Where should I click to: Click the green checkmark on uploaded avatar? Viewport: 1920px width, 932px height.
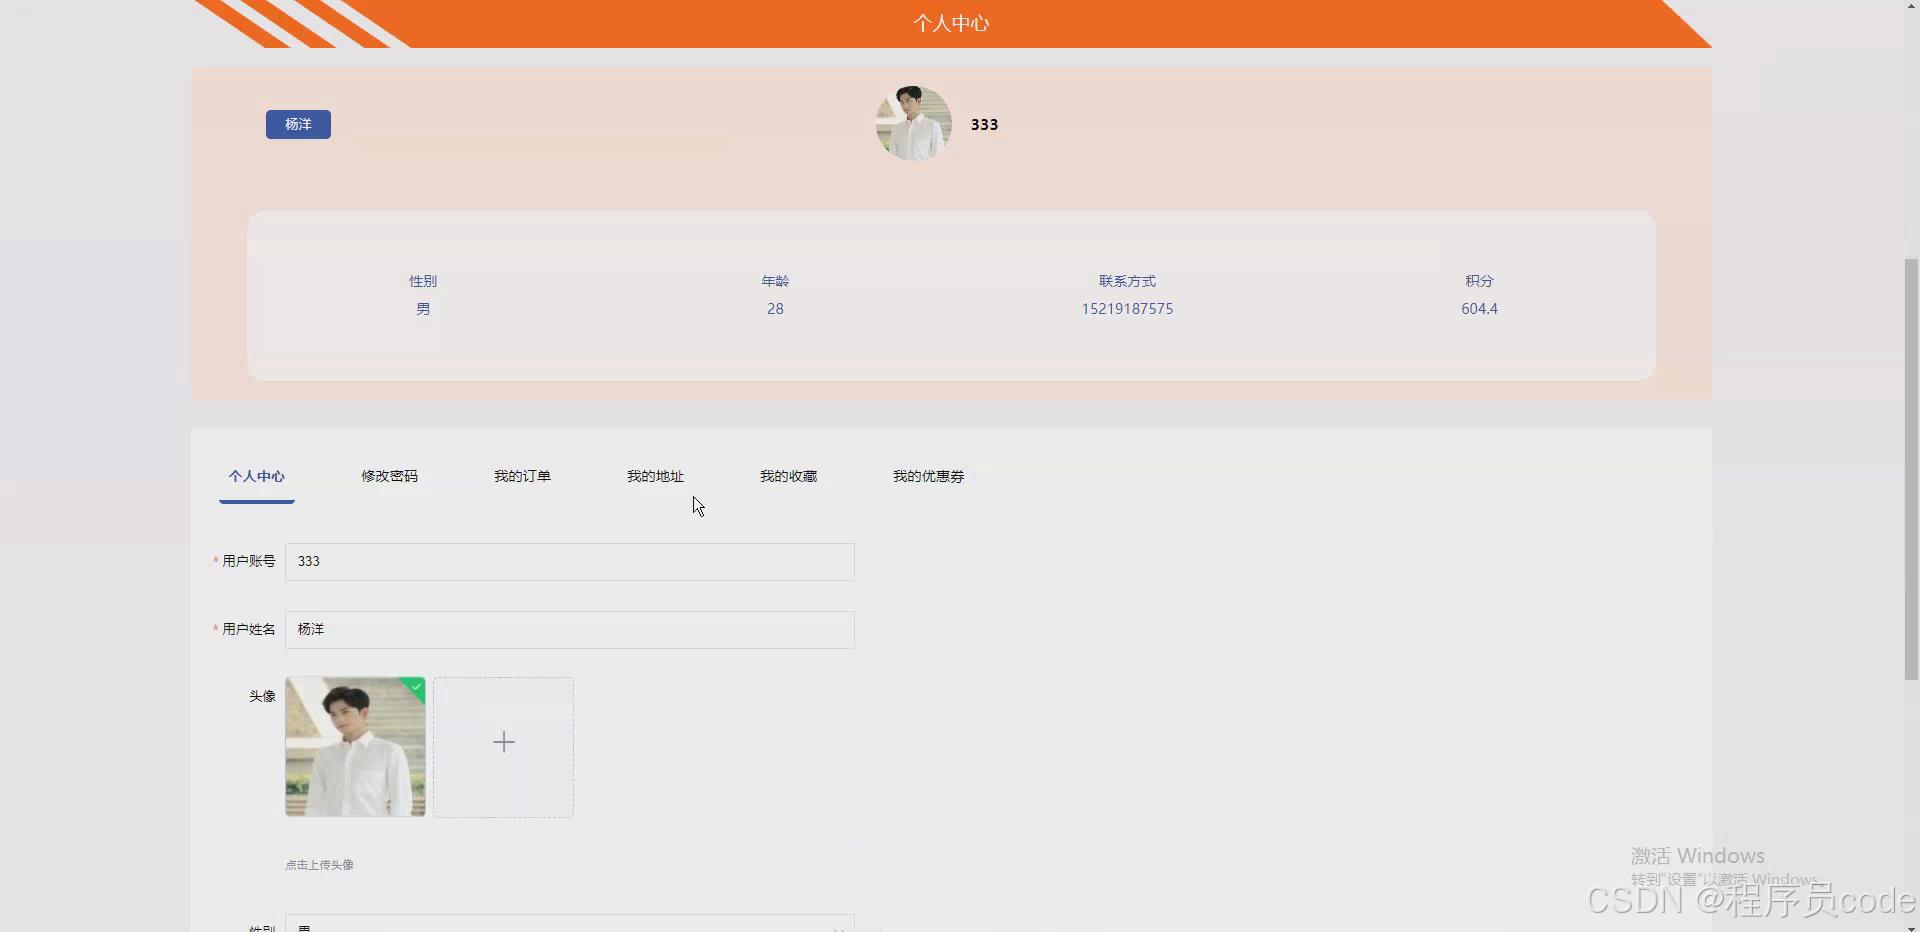point(416,686)
